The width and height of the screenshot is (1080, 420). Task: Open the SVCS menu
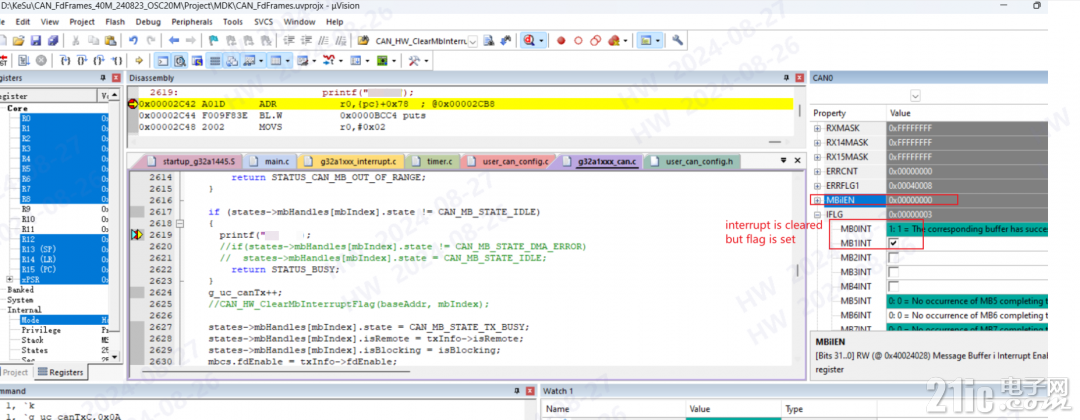point(264,22)
